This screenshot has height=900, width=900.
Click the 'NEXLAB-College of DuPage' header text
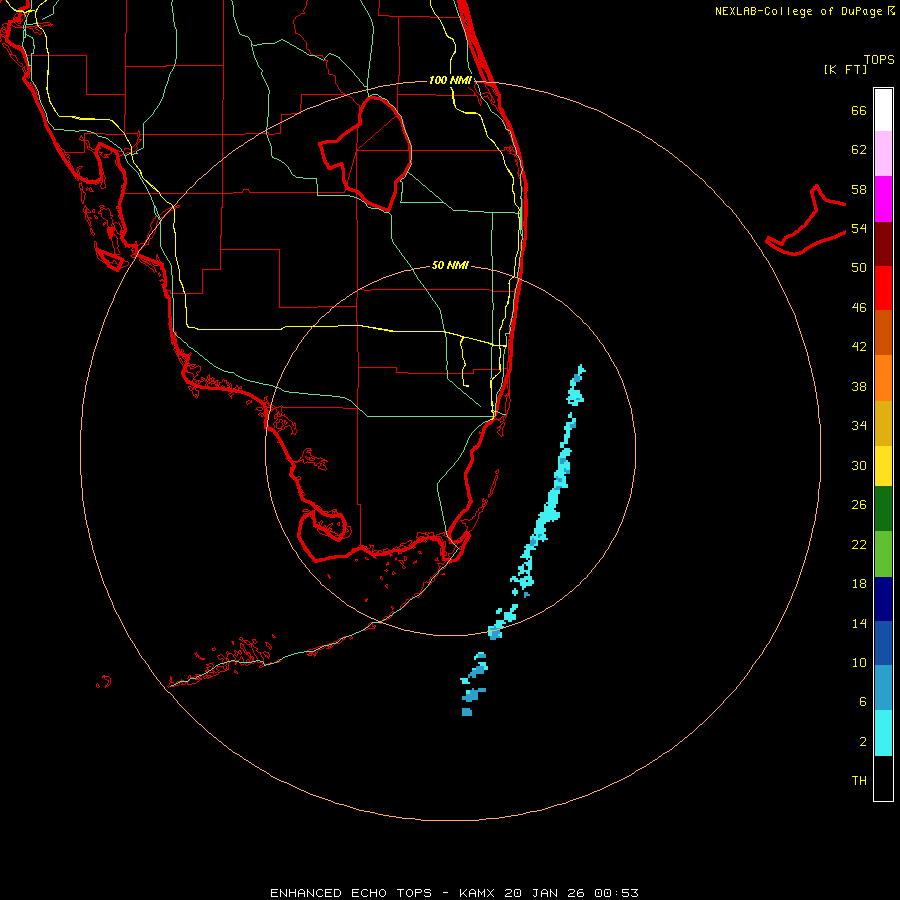tap(800, 11)
